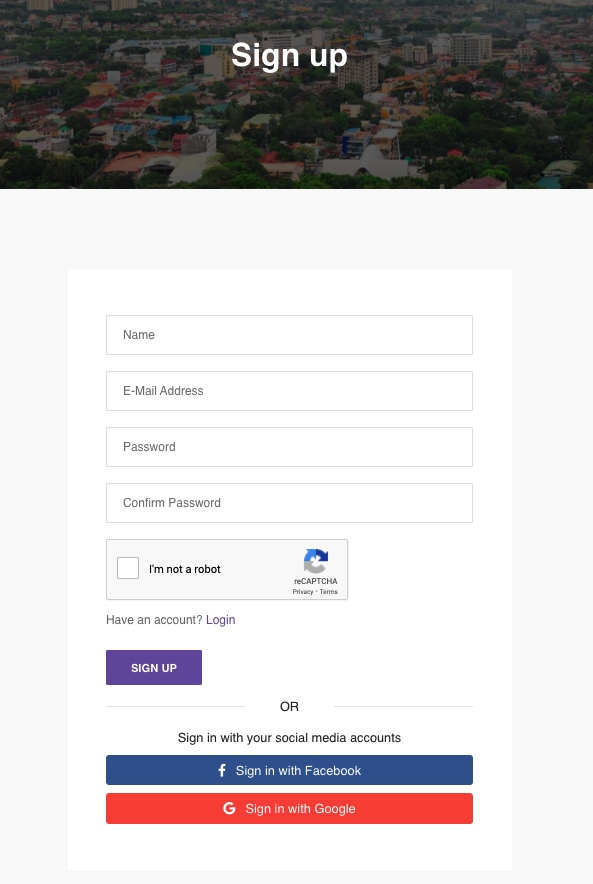Click the "I'm not a robot" label text
Viewport: 593px width, 884px height.
[185, 569]
